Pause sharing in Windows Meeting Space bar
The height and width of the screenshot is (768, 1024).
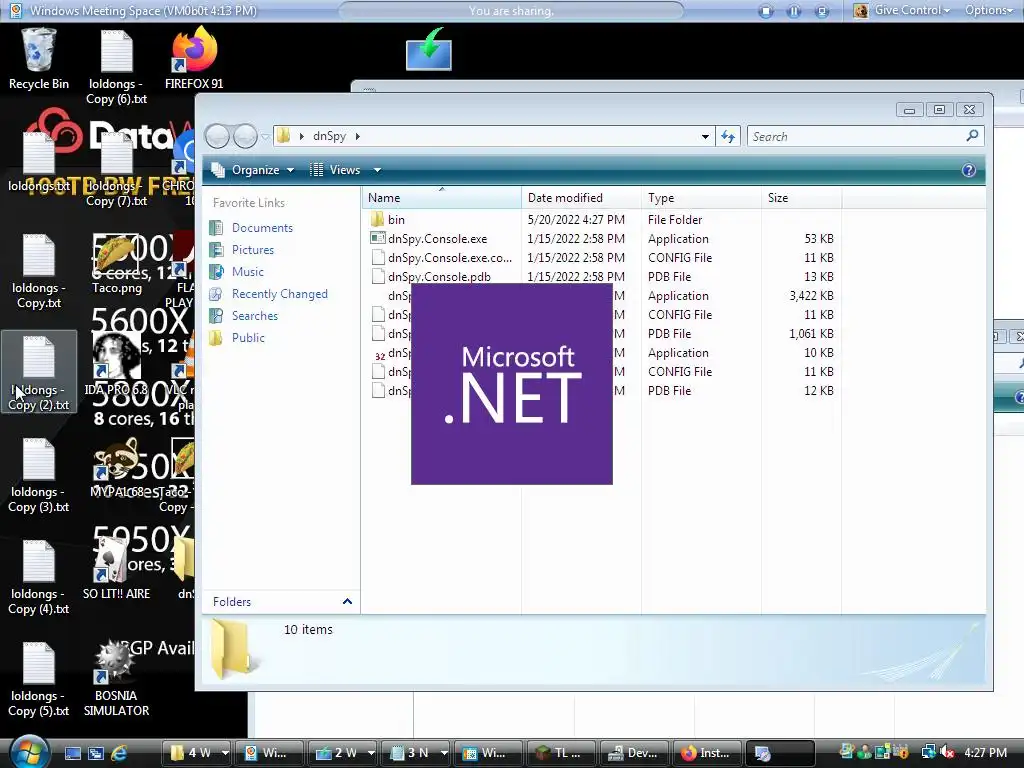pyautogui.click(x=794, y=11)
